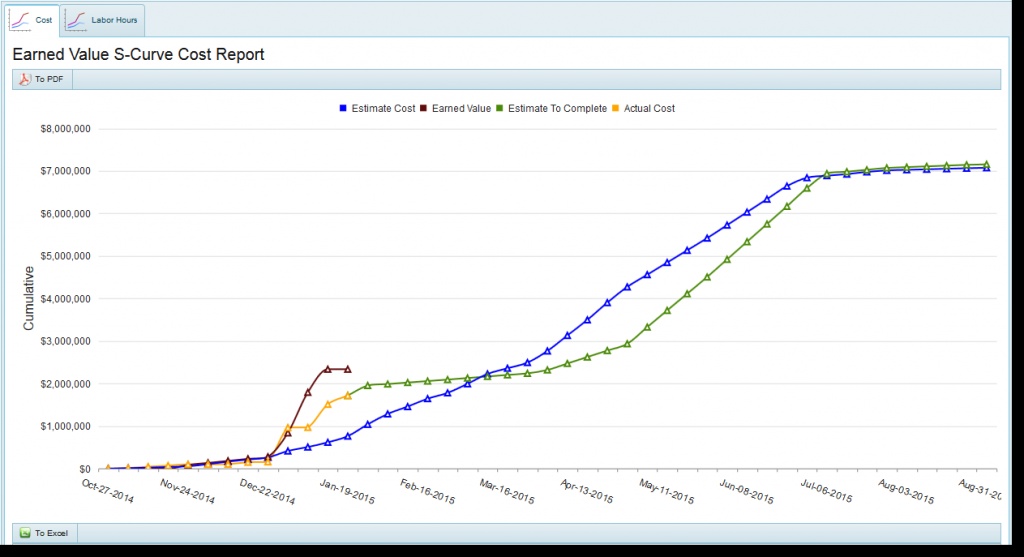Click the Oct-27-2014 date label
1024x557 pixels.
pos(108,491)
